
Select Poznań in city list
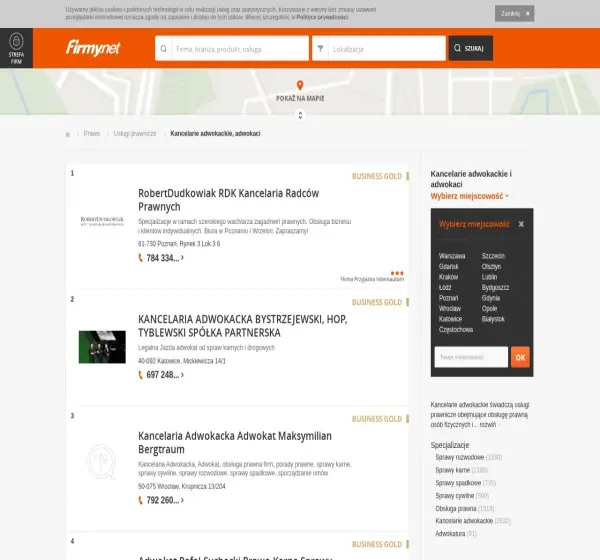point(448,298)
